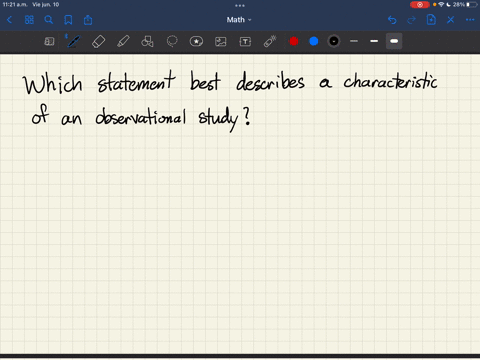Select the thickest stroke width
This screenshot has height=360, width=480.
pyautogui.click(x=394, y=41)
